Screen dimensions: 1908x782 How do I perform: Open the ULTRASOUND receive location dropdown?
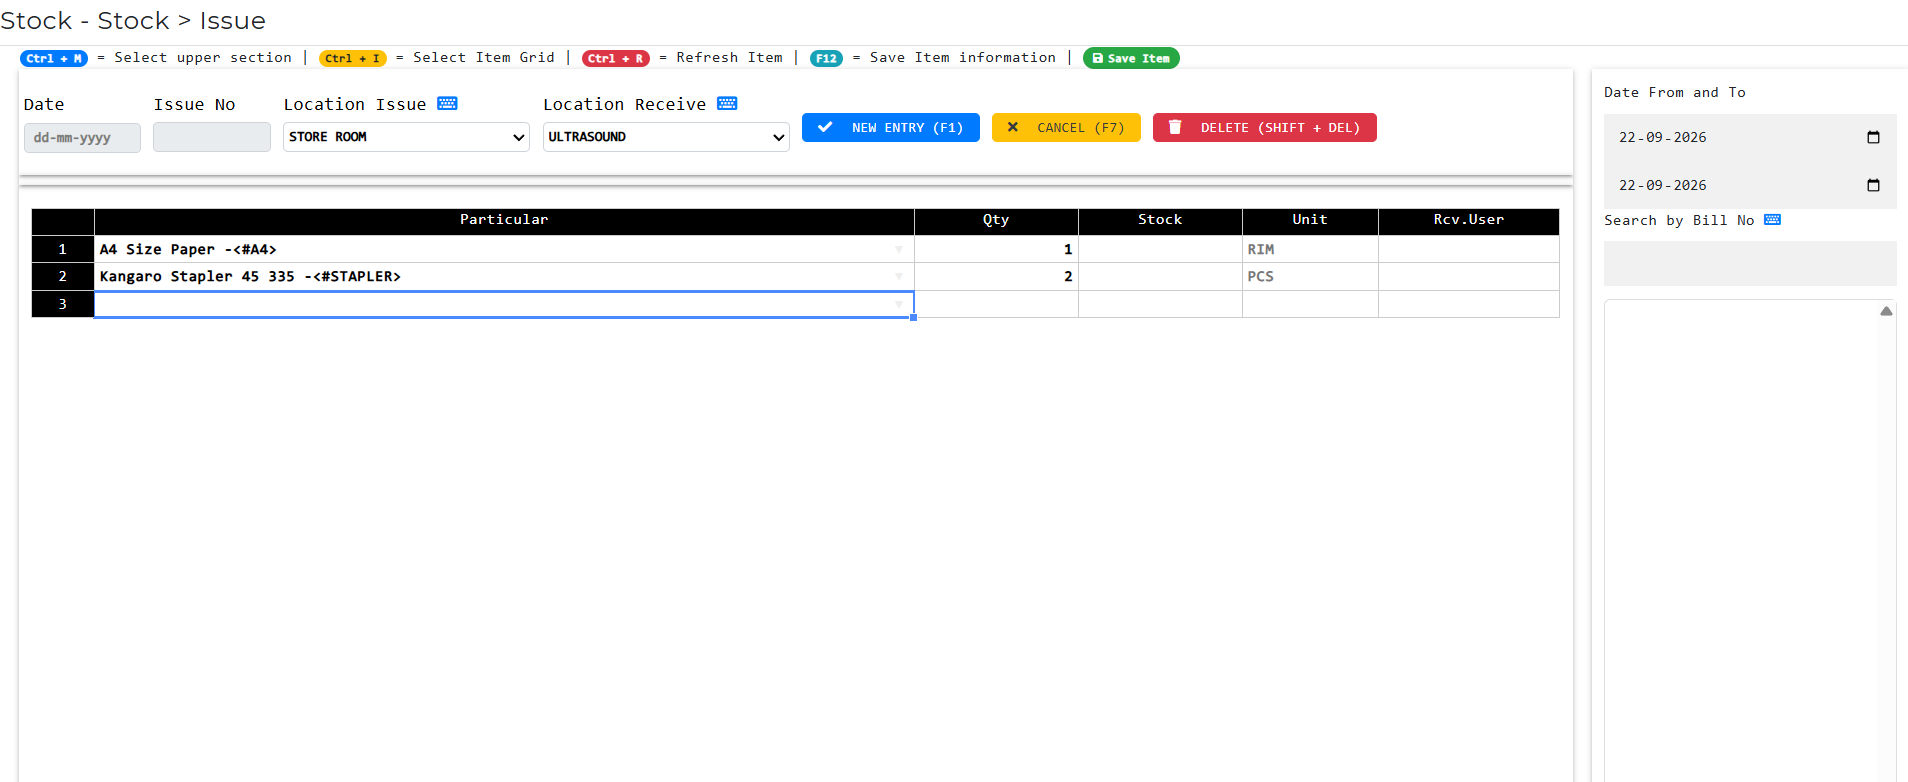click(666, 137)
